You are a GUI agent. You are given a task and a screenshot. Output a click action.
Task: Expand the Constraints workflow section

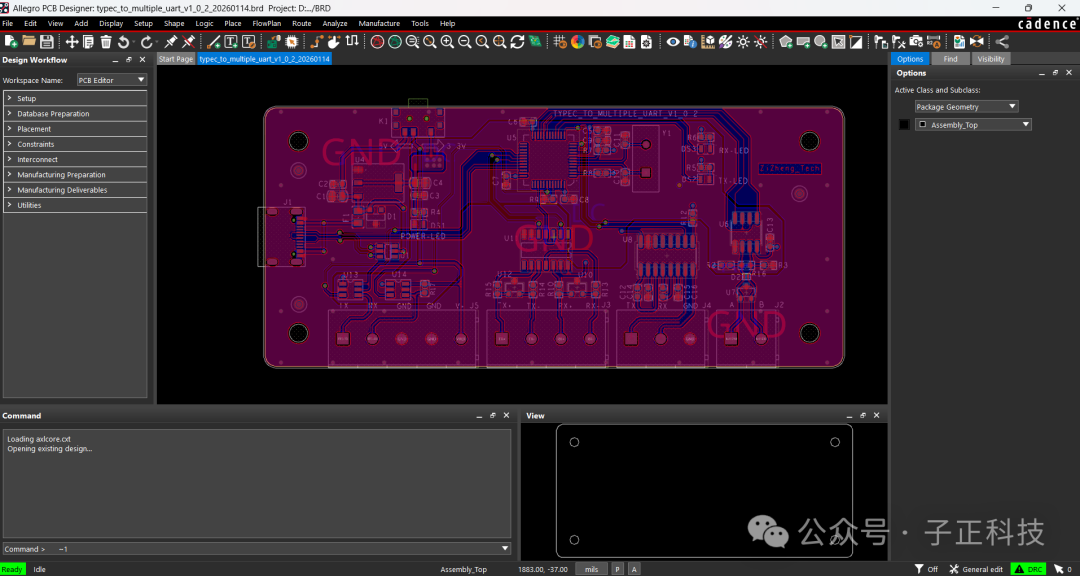75,144
